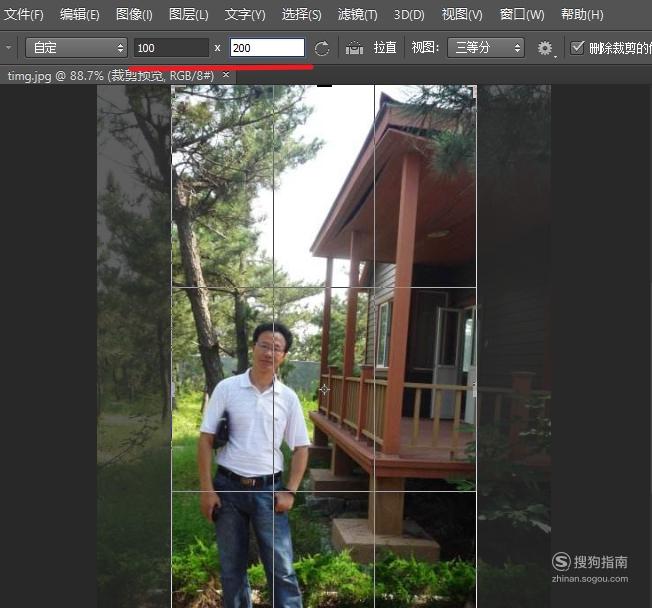Select the straighten tool icon
The width and height of the screenshot is (652, 608).
(x=354, y=48)
